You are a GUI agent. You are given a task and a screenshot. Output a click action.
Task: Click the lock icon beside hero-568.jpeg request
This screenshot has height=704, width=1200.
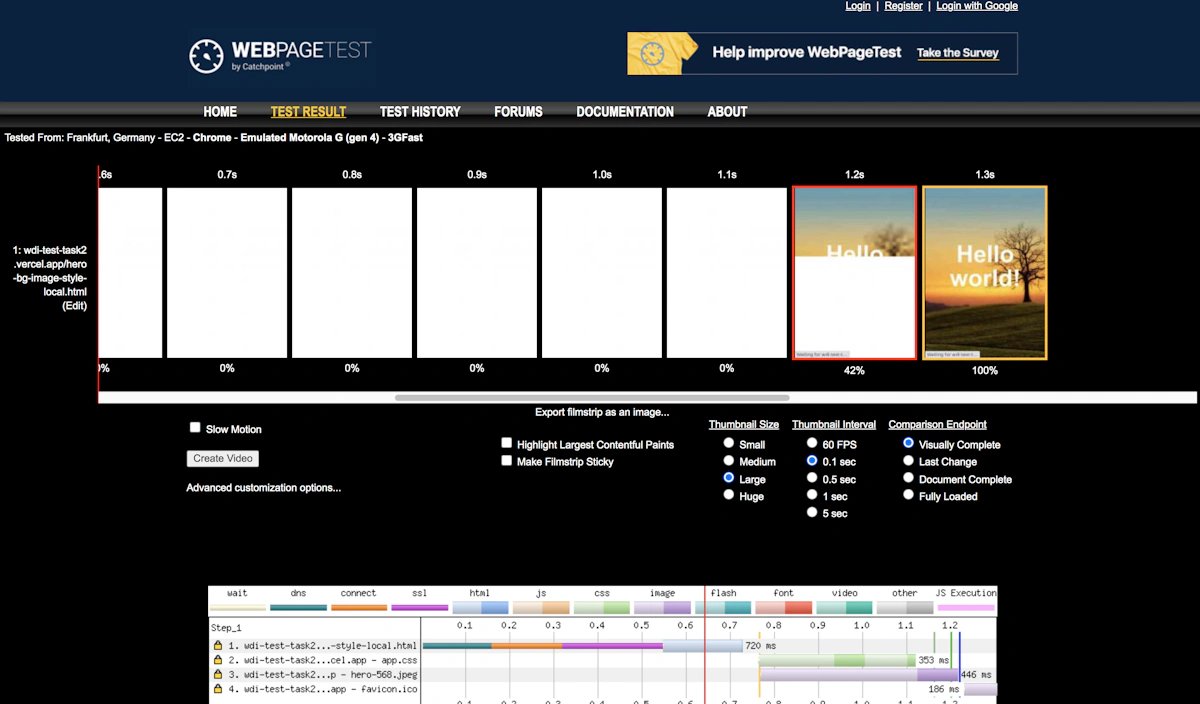217,675
